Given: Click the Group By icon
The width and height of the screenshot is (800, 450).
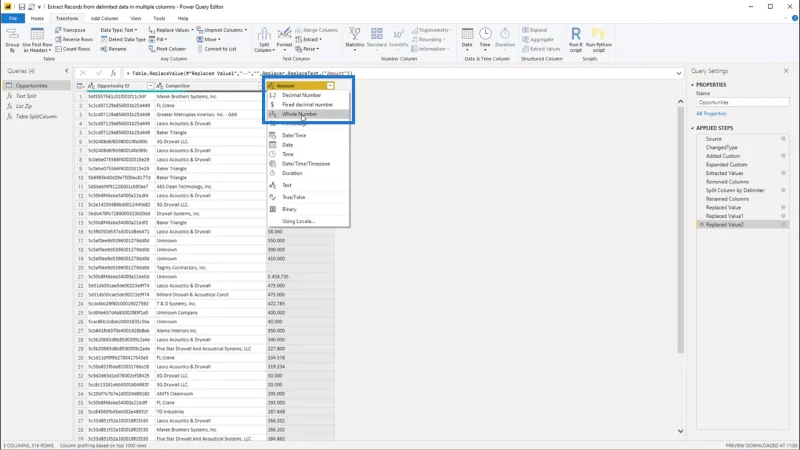Looking at the screenshot, I should (12, 40).
